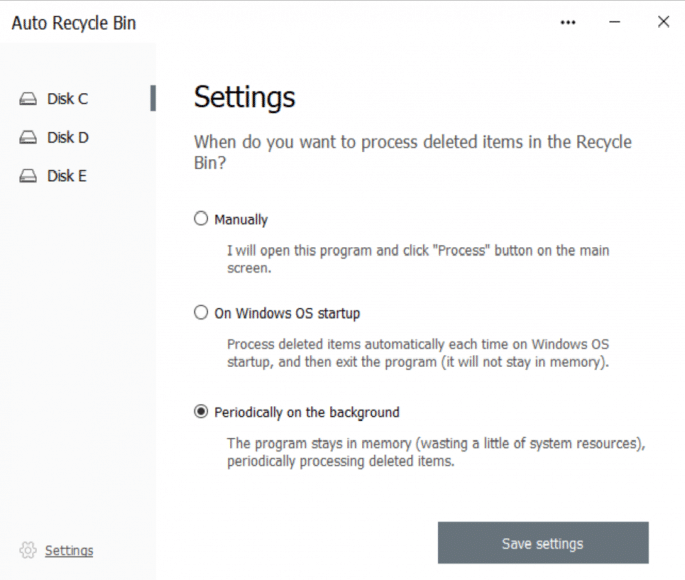
Task: Switch to the Disk D sidebar label
Action: 68,138
